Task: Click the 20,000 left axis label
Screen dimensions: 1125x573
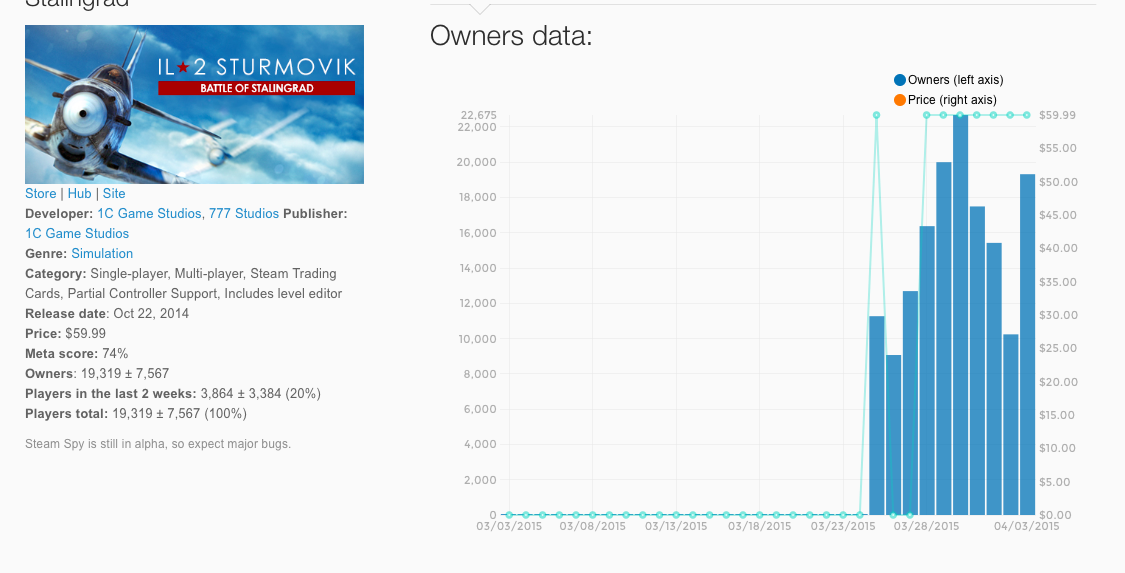Action: [476, 162]
